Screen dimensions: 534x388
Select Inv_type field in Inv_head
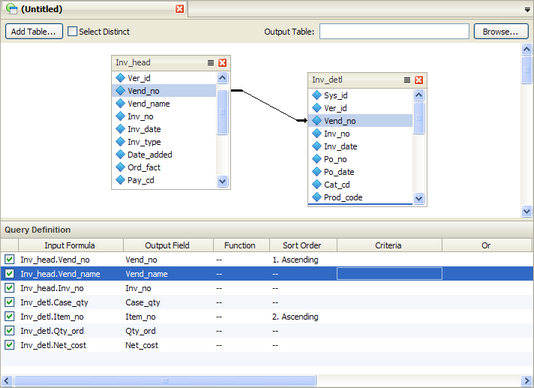(164, 142)
